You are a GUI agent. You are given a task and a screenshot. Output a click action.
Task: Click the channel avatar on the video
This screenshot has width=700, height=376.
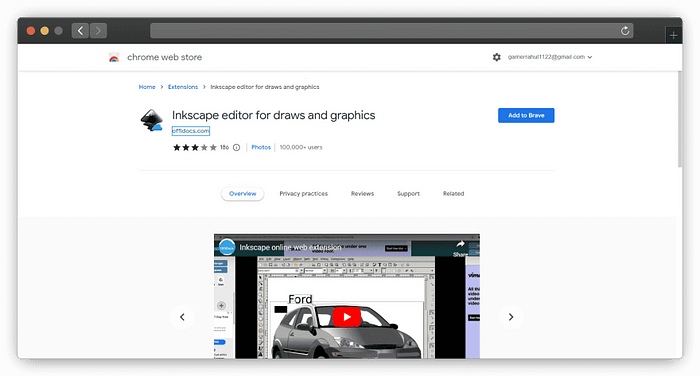[x=227, y=247]
